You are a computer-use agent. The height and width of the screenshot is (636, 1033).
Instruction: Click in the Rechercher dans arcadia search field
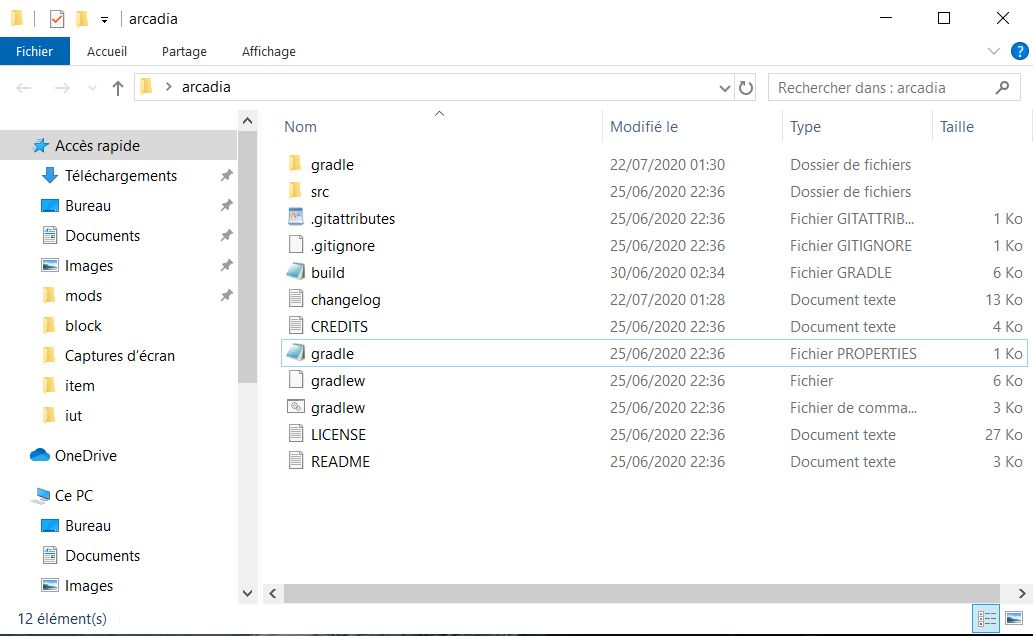[x=880, y=88]
